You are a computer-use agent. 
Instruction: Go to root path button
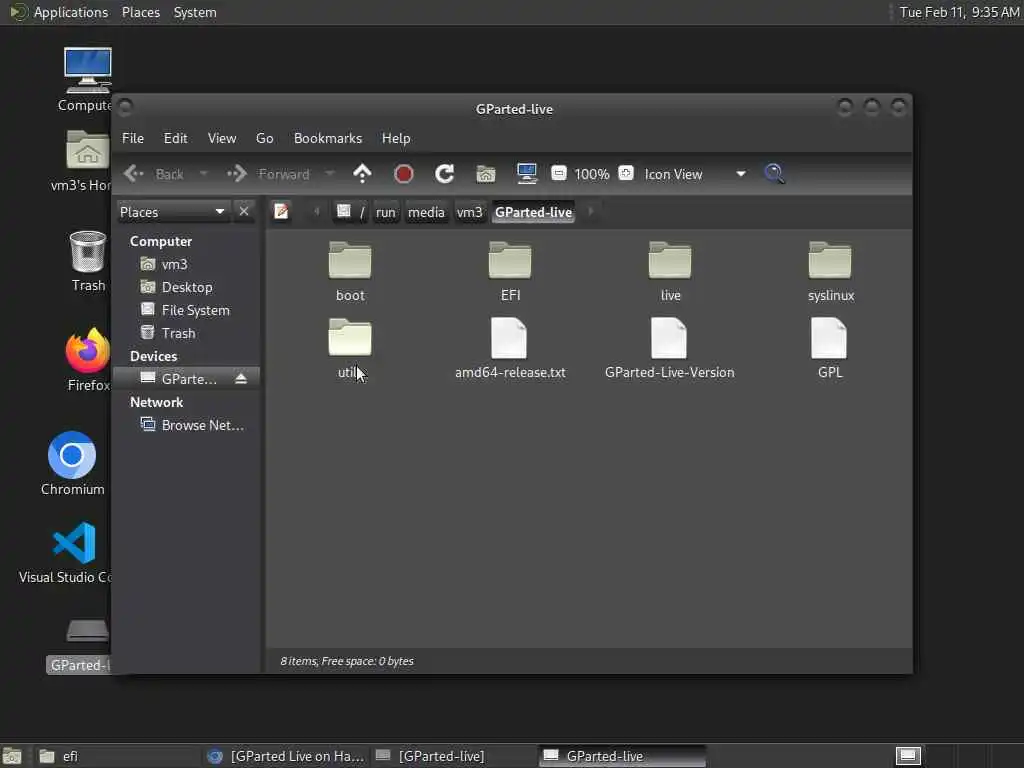[351, 212]
